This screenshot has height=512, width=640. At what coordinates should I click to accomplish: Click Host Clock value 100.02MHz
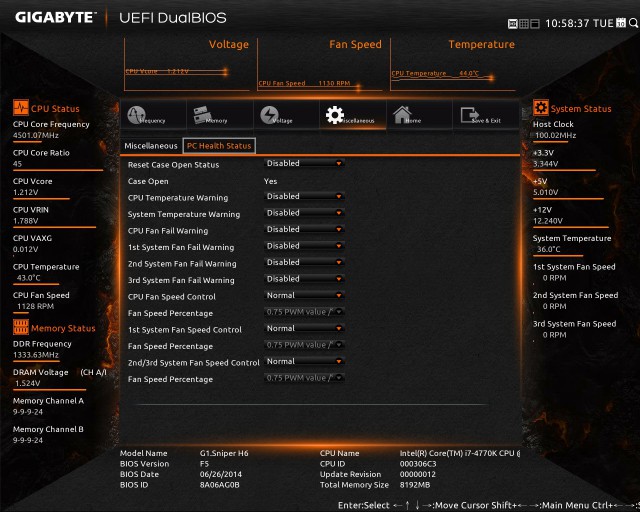556,135
